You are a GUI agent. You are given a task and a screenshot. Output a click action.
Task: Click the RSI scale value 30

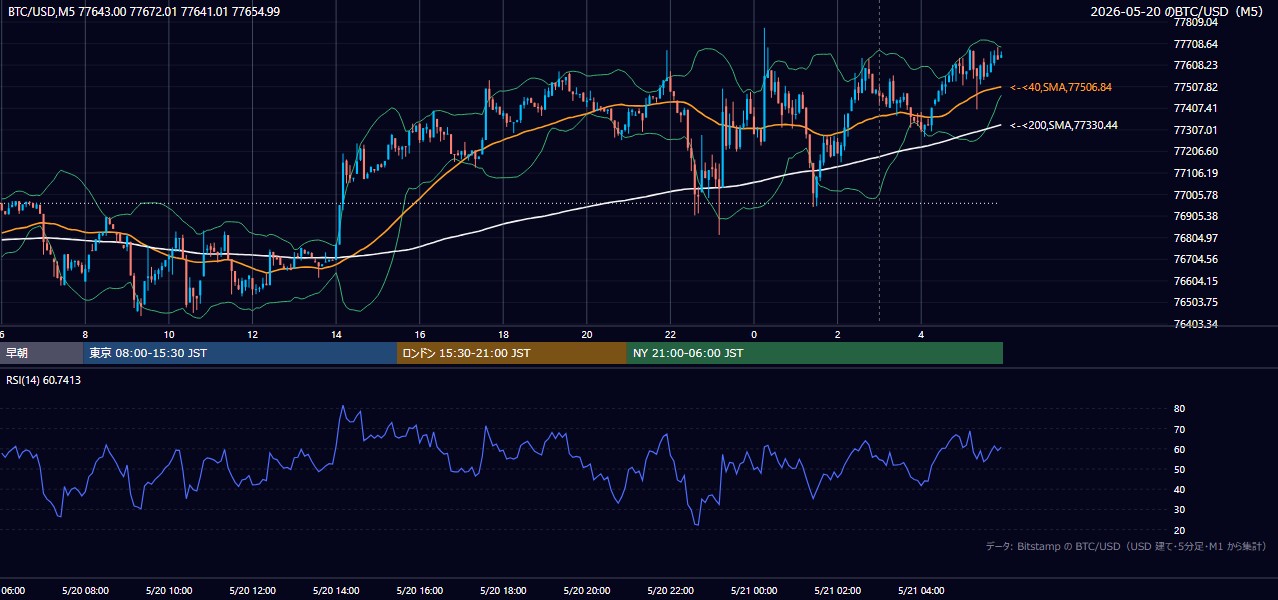[x=1179, y=510]
